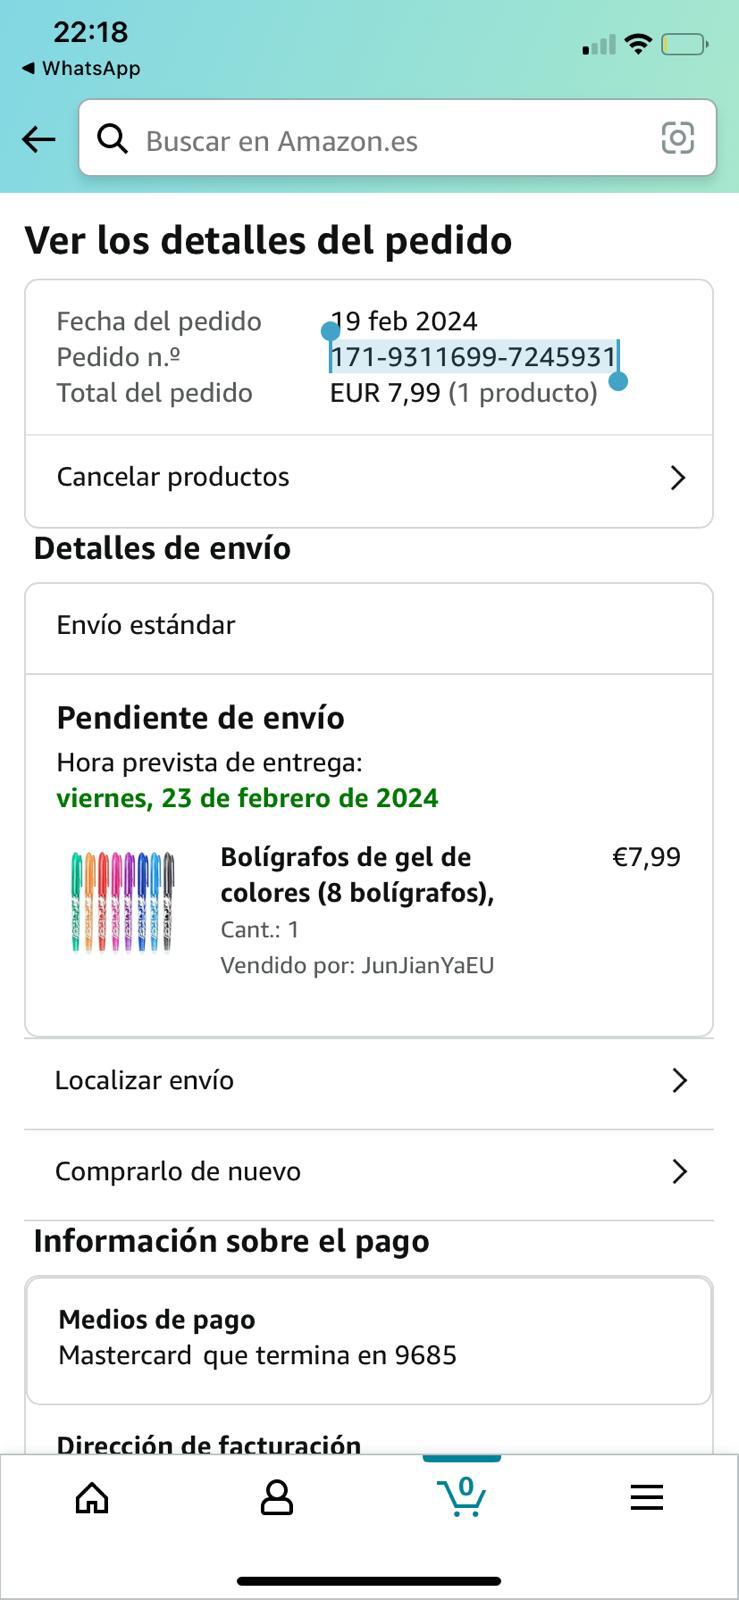Focus the Buscar en Amazon.es search field
739x1600 pixels.
click(390, 140)
